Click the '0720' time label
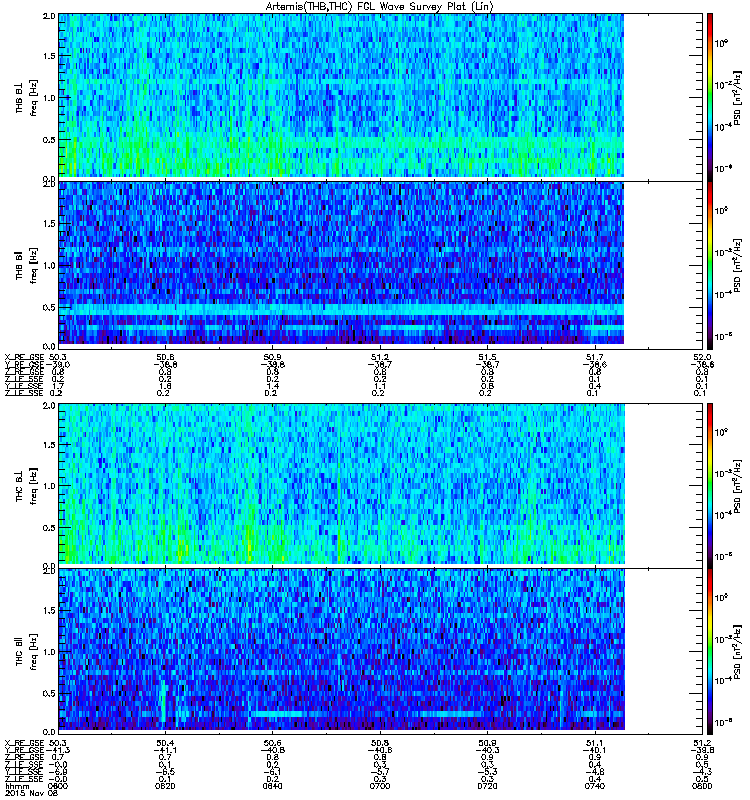750x800 pixels. [487, 786]
